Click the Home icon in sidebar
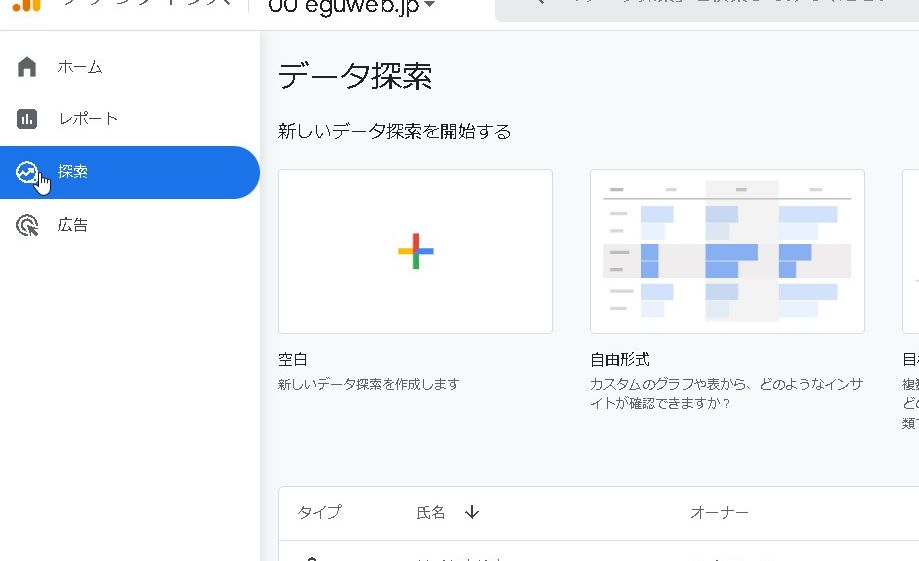 coord(27,67)
